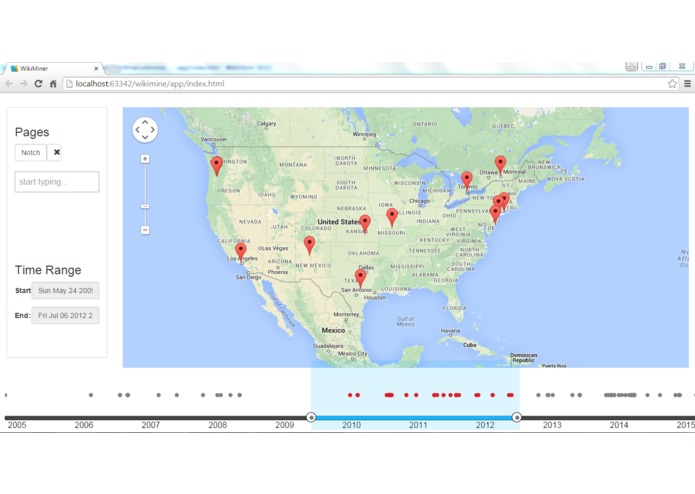Zoom out the map with the minus button
The height and width of the screenshot is (494, 695).
pyautogui.click(x=145, y=230)
